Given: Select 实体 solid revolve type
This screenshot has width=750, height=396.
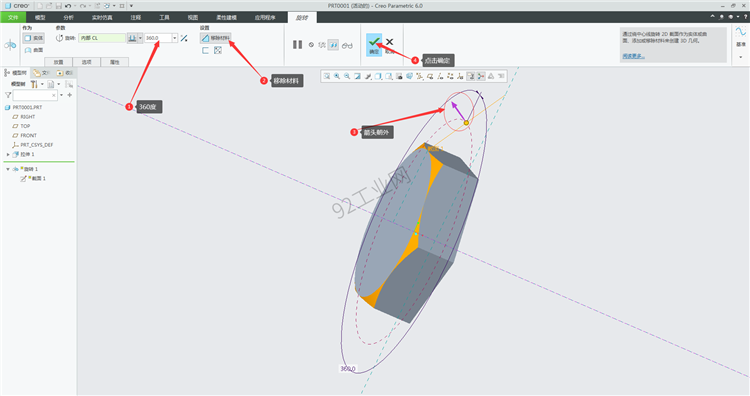Looking at the screenshot, I should tap(33, 38).
